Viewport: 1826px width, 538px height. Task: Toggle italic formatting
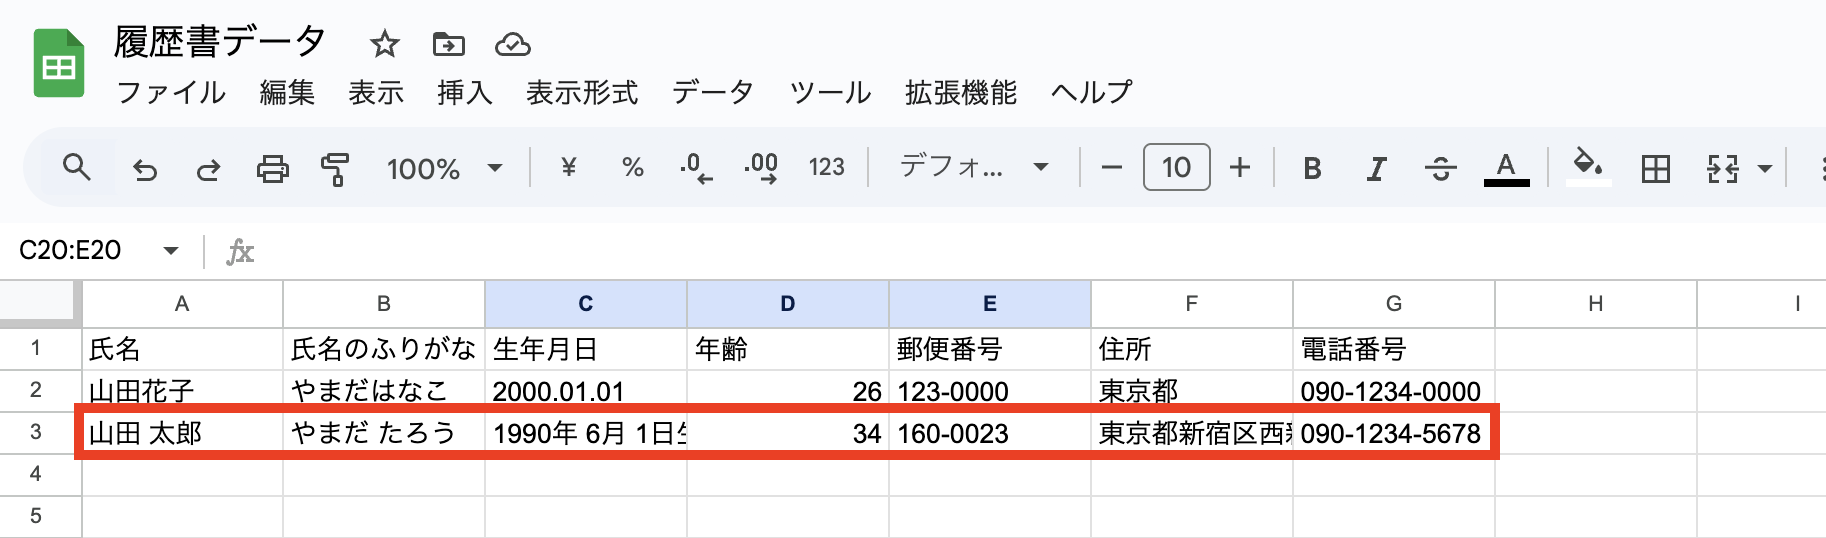[x=1376, y=169]
